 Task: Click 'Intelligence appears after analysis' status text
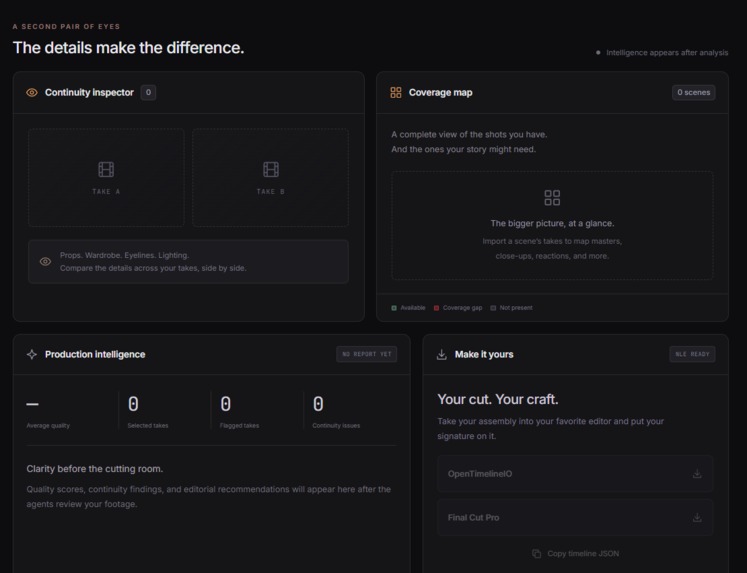click(x=667, y=53)
